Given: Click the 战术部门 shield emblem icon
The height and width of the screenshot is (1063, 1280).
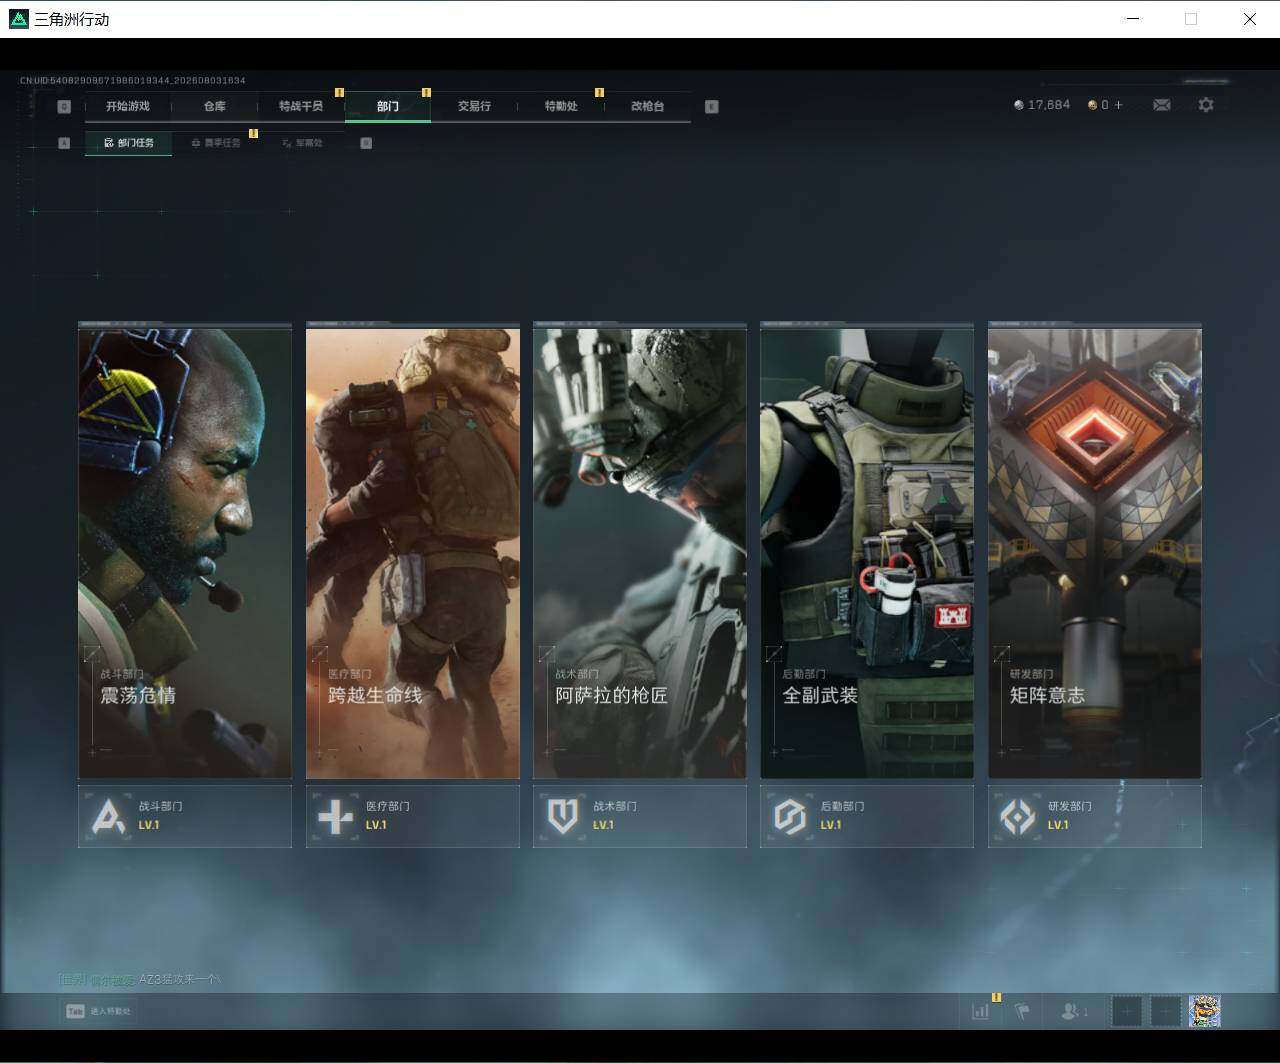Looking at the screenshot, I should click(563, 817).
